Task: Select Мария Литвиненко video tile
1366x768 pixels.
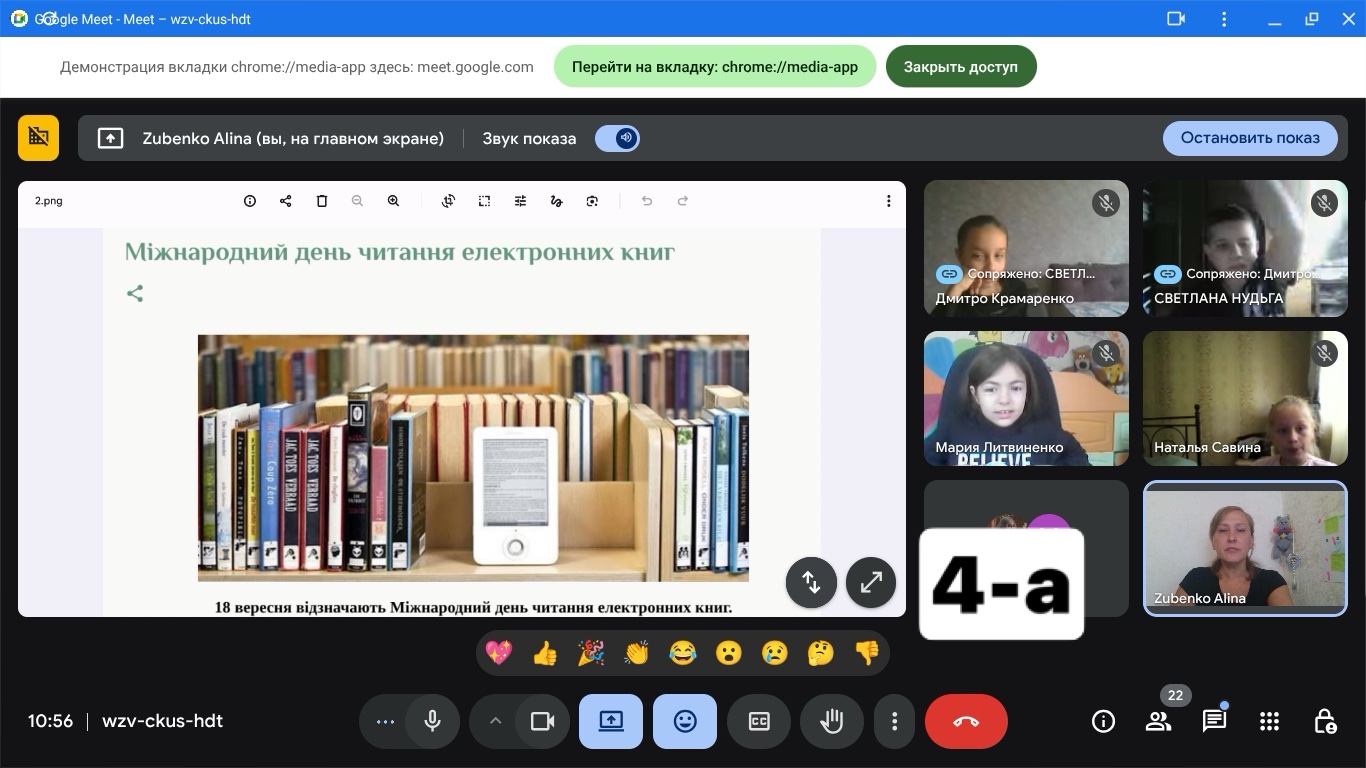Action: click(x=1026, y=398)
